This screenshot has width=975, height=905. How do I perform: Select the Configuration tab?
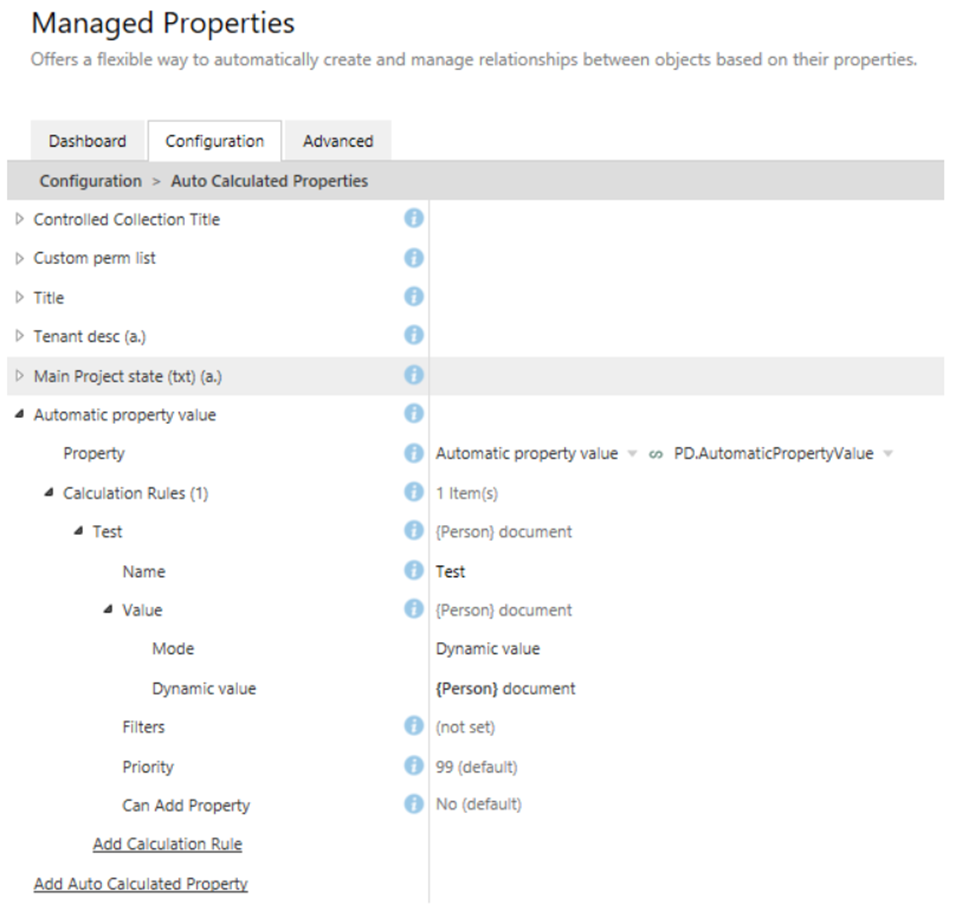[215, 141]
